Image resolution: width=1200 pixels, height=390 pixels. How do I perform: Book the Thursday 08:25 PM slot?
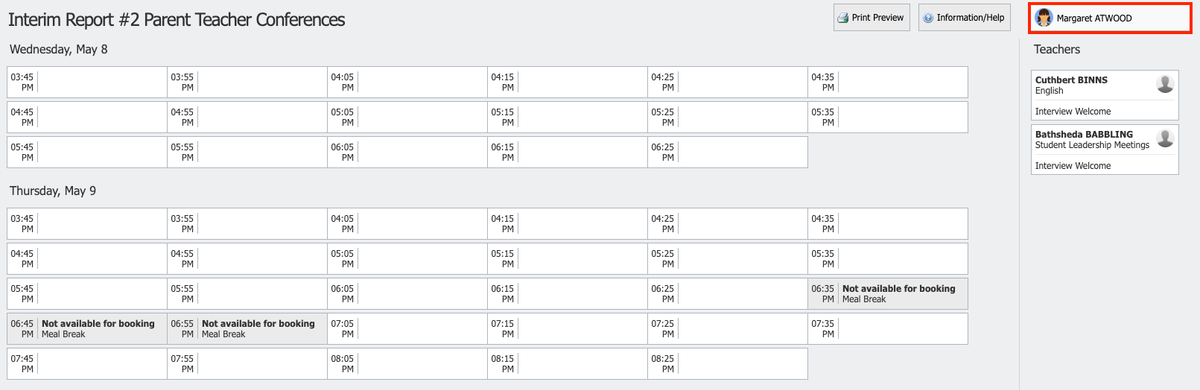click(727, 363)
